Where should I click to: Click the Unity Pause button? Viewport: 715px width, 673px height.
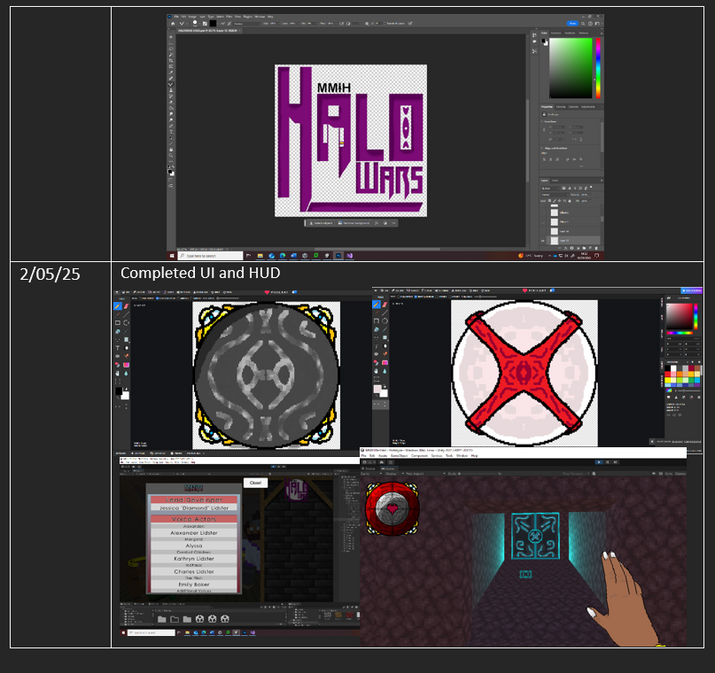pyautogui.click(x=607, y=462)
